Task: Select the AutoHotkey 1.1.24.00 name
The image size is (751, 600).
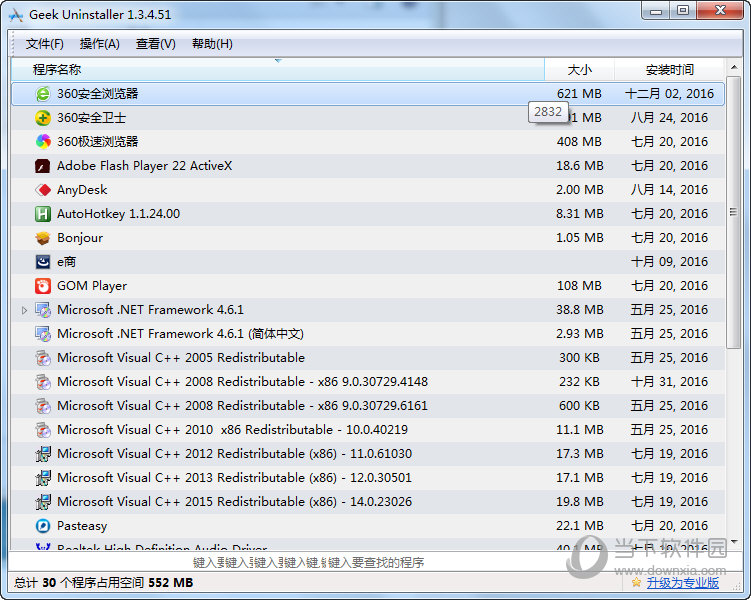Action: pyautogui.click(x=118, y=214)
